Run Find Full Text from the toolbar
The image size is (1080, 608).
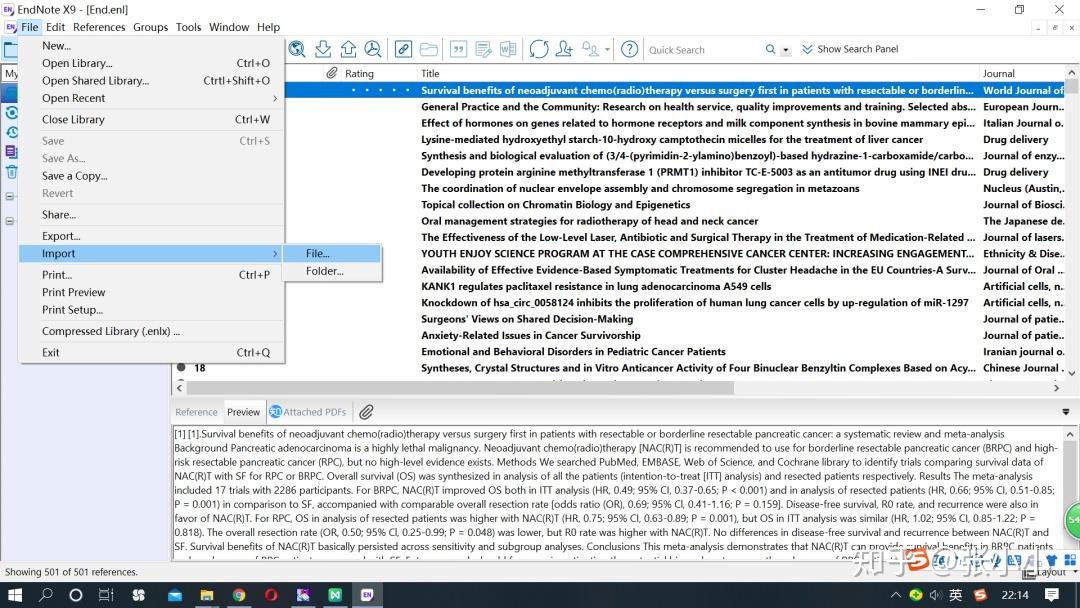tap(374, 48)
